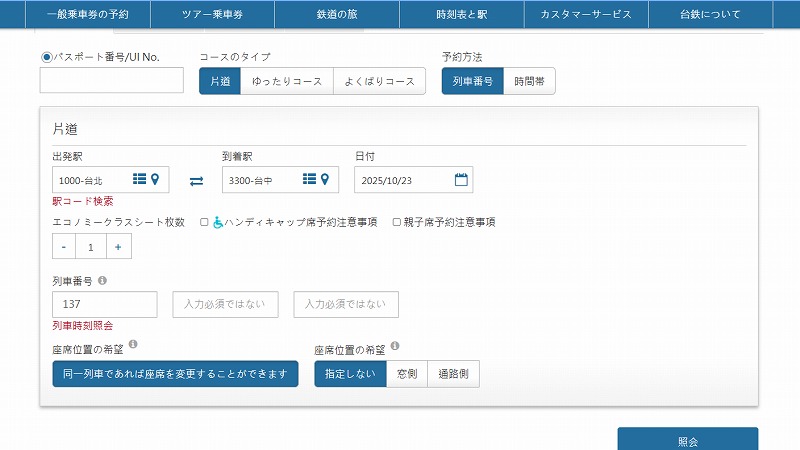Select 片道 course type

[x=220, y=81]
